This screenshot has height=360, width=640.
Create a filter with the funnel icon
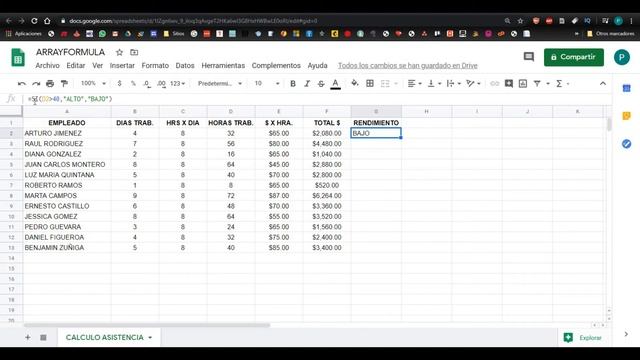pyautogui.click(x=537, y=84)
